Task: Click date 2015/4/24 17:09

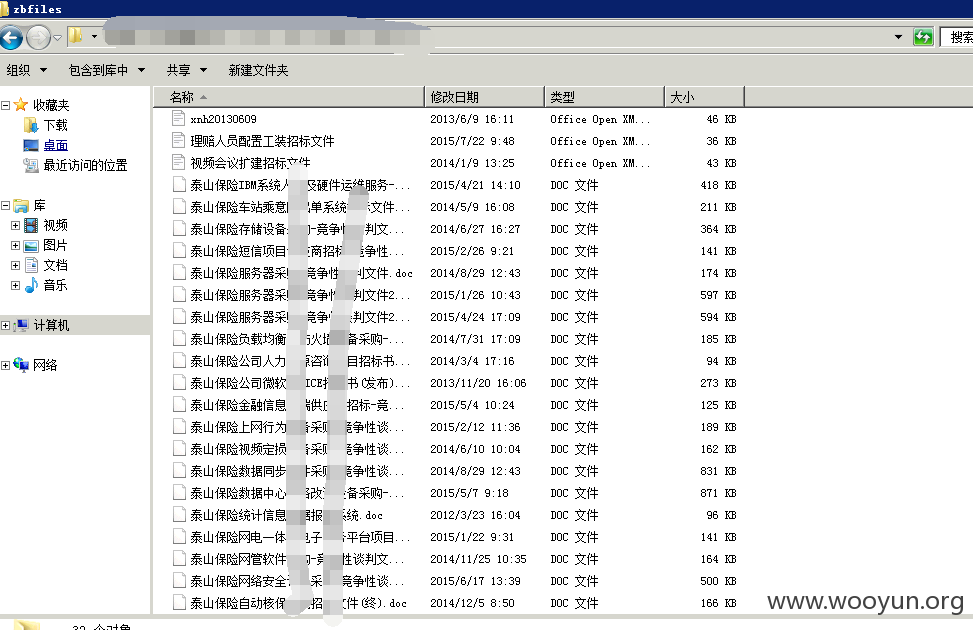Action: [475, 317]
